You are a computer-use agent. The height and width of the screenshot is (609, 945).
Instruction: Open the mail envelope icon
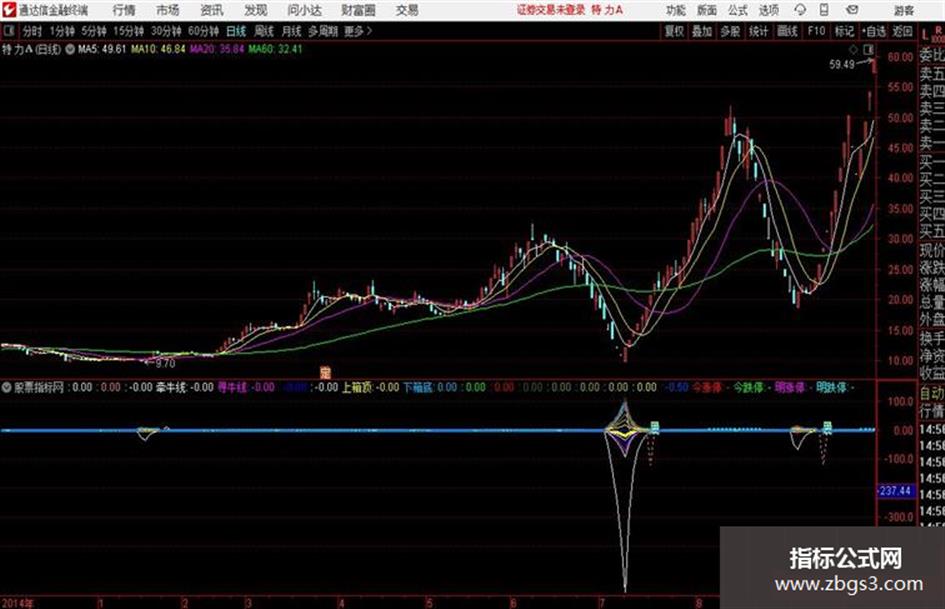[852, 10]
